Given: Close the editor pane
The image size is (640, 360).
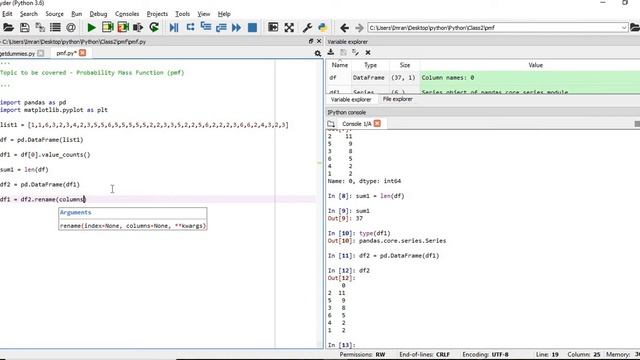Looking at the screenshot, I should (x=319, y=41).
